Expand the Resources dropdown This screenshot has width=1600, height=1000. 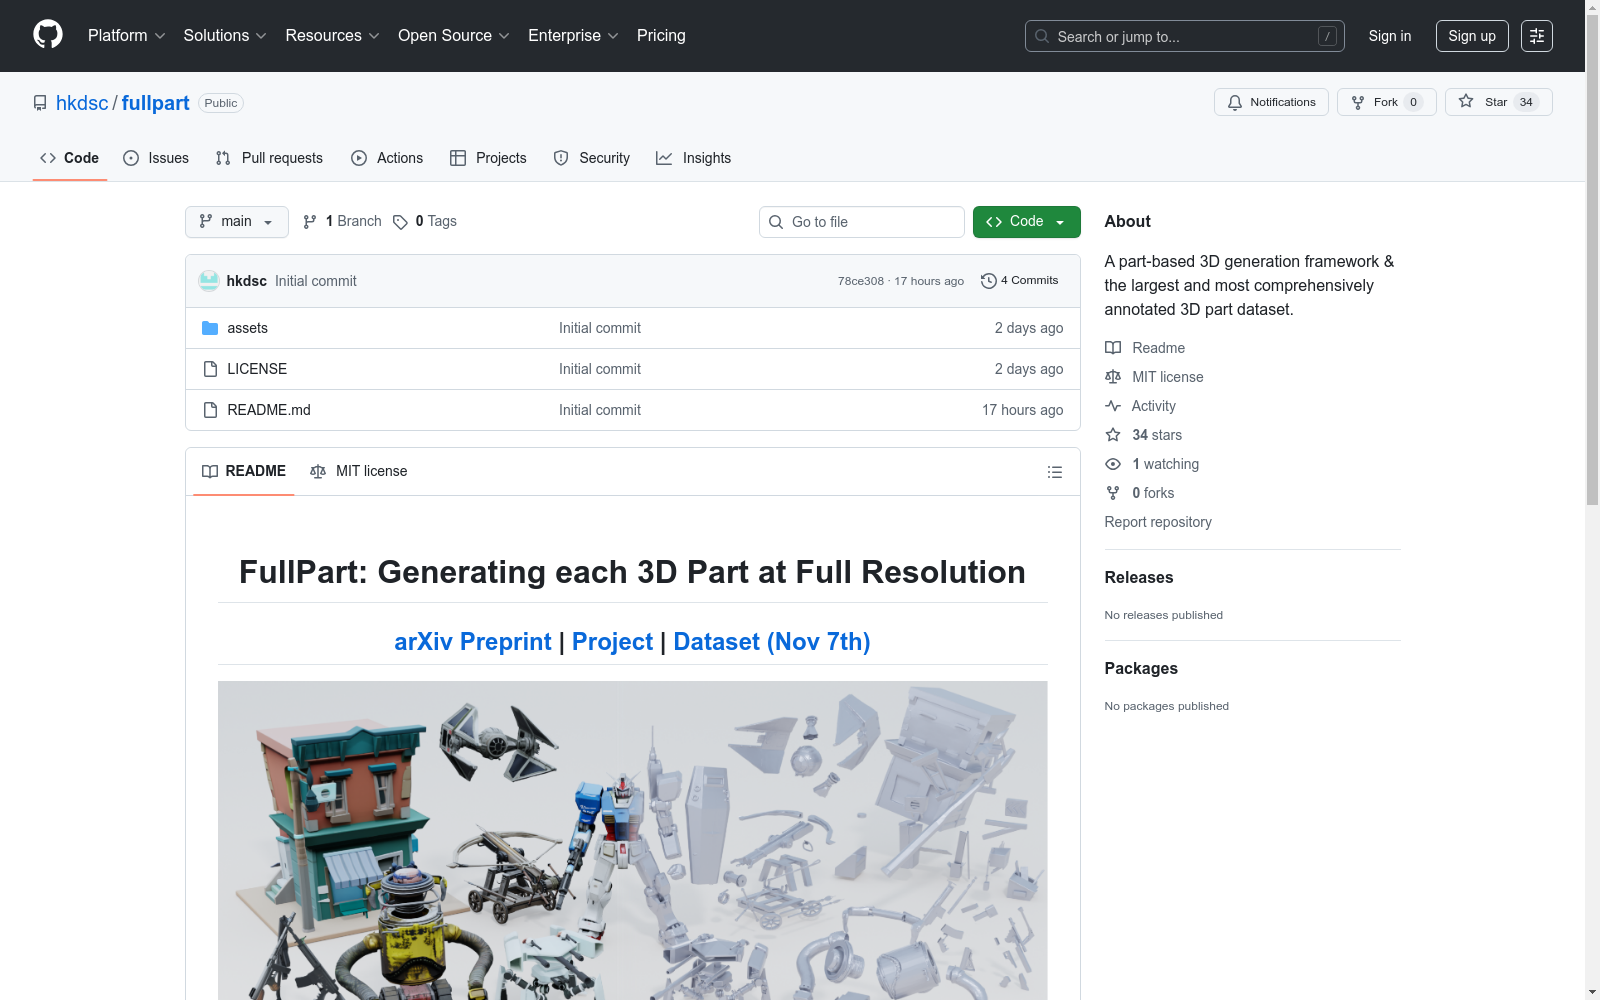coord(332,36)
